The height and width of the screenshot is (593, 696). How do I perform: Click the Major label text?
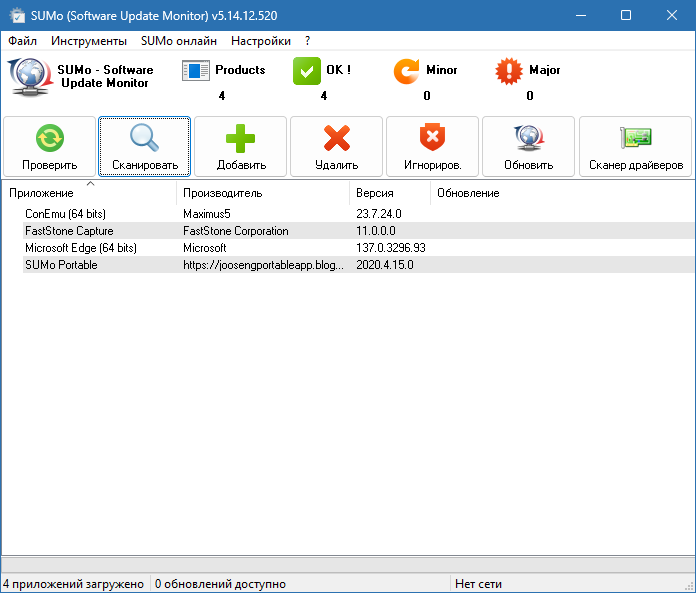pos(544,70)
